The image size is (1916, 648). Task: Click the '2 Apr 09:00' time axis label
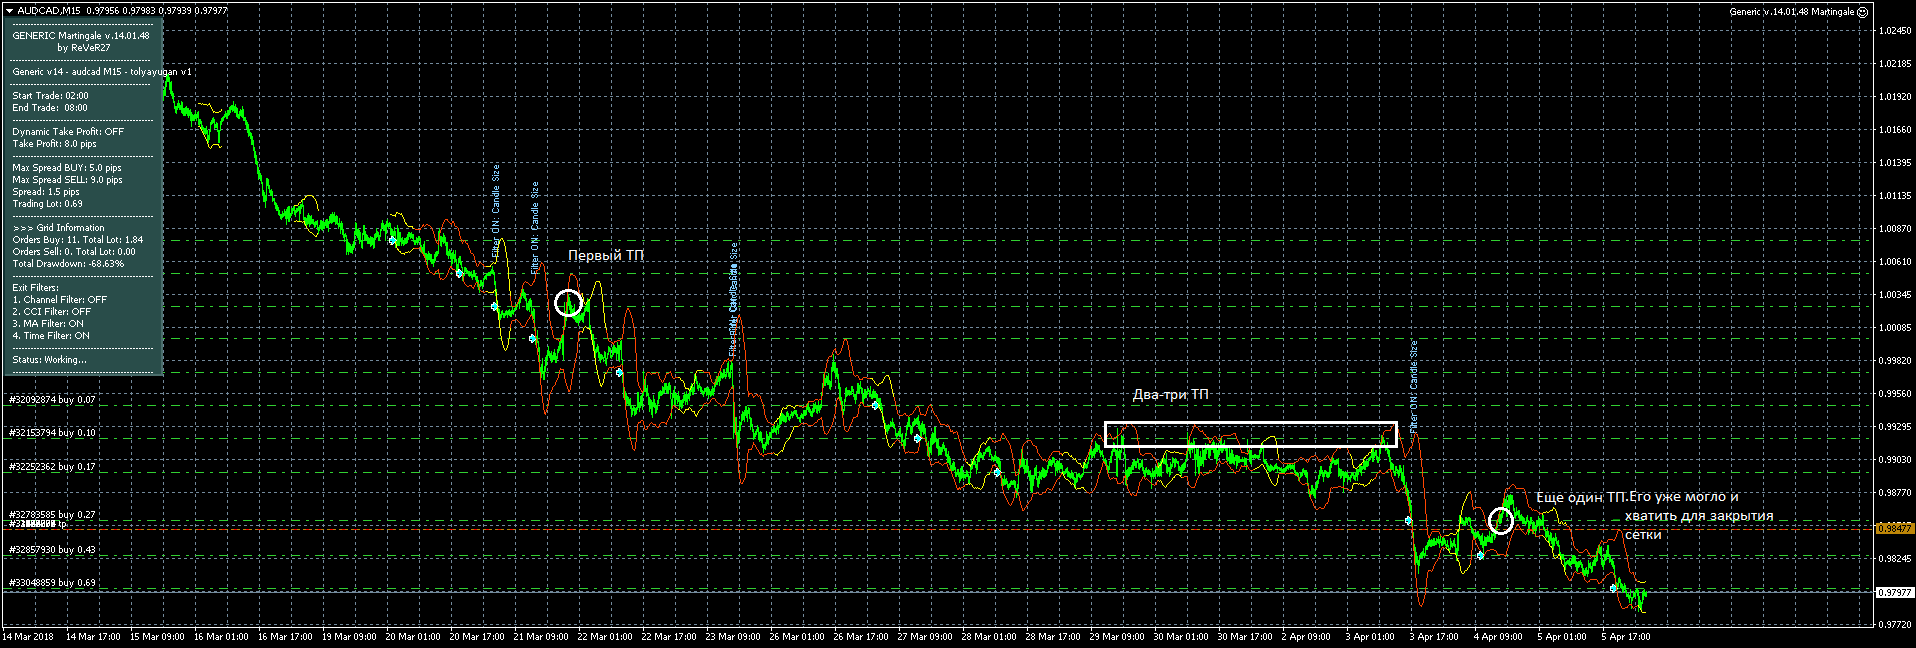pyautogui.click(x=1306, y=637)
